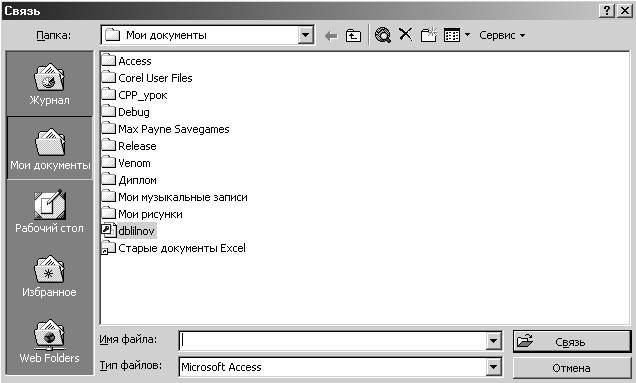
Task: Click the Release folder icon
Action: pos(108,145)
